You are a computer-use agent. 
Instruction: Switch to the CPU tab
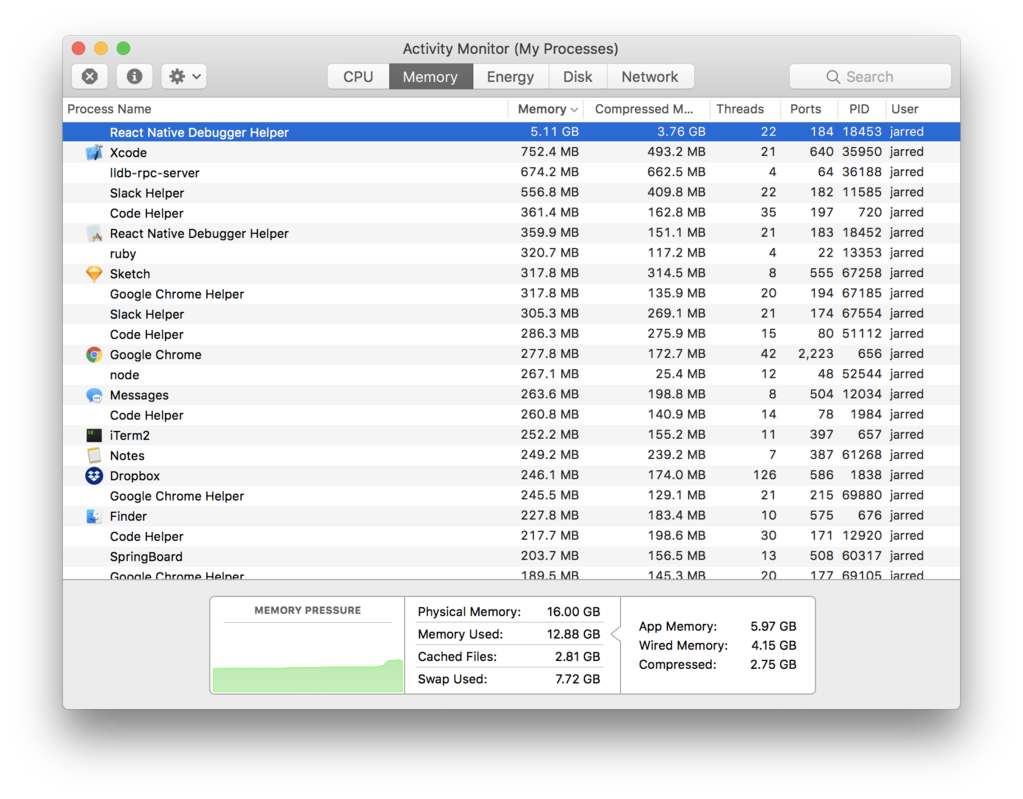(358, 76)
